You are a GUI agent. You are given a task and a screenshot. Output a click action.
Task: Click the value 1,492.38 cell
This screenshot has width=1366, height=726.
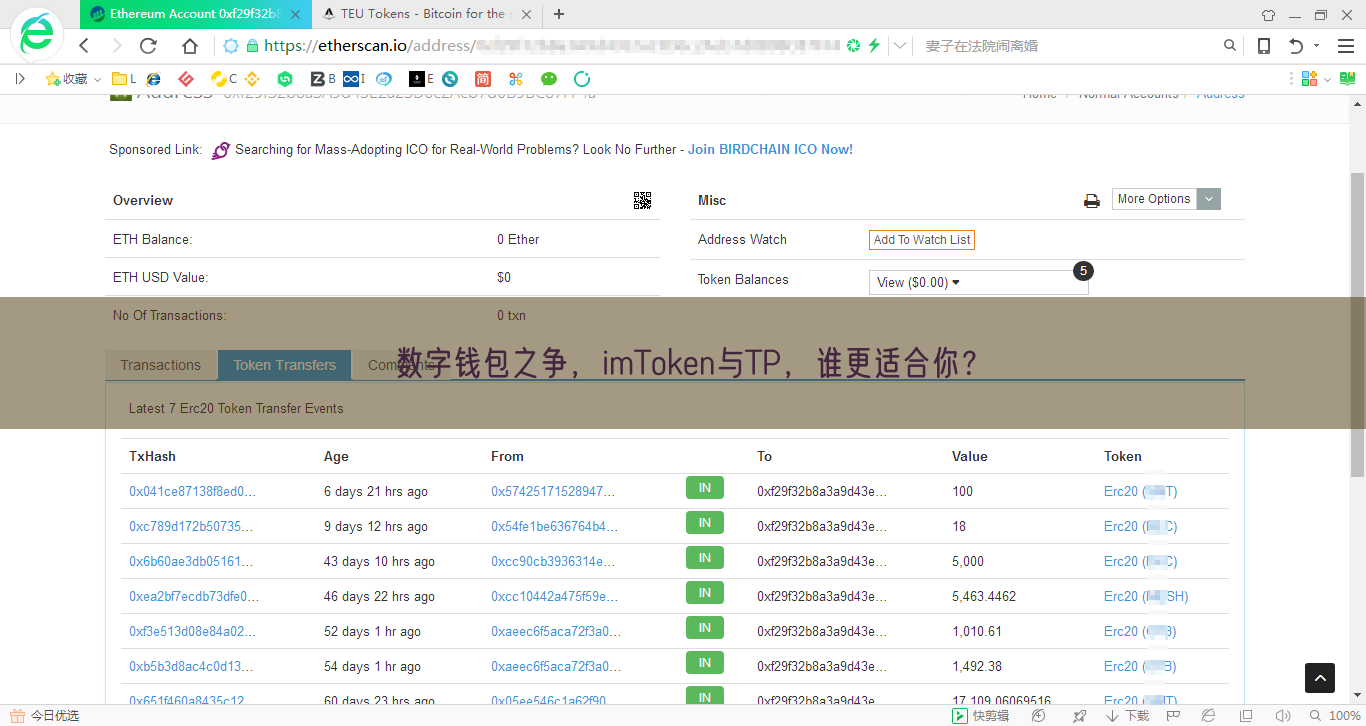coord(977,666)
